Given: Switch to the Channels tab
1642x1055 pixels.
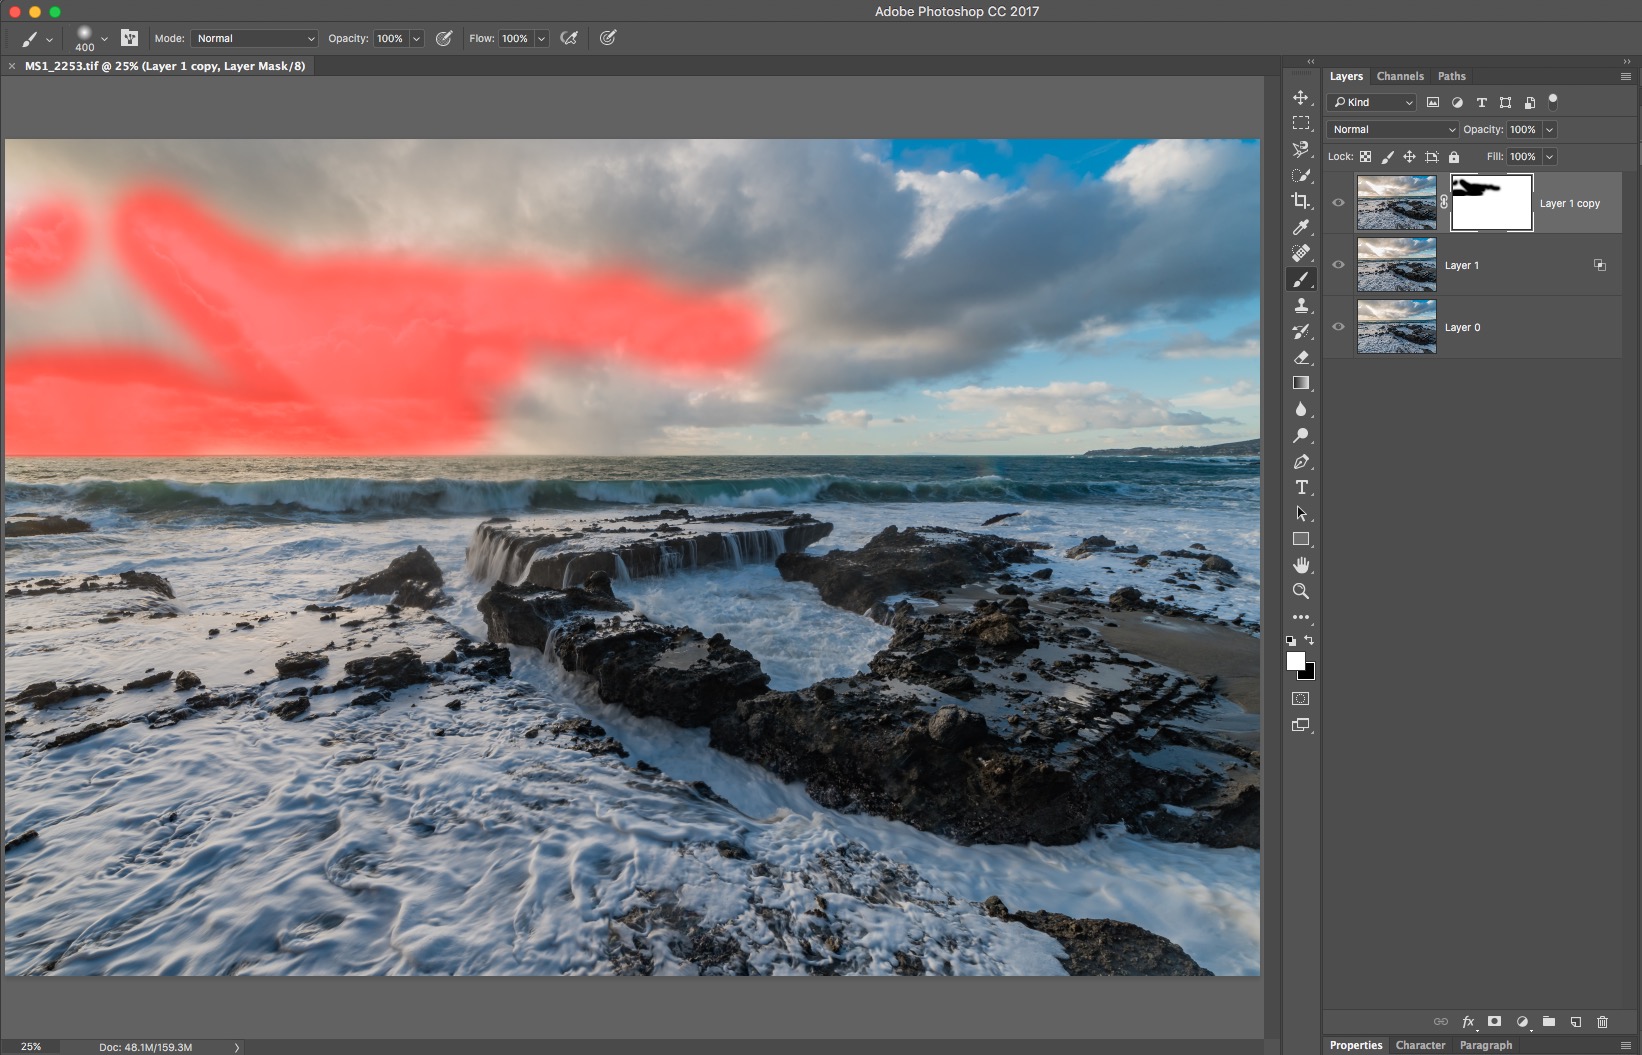Looking at the screenshot, I should 1399,76.
